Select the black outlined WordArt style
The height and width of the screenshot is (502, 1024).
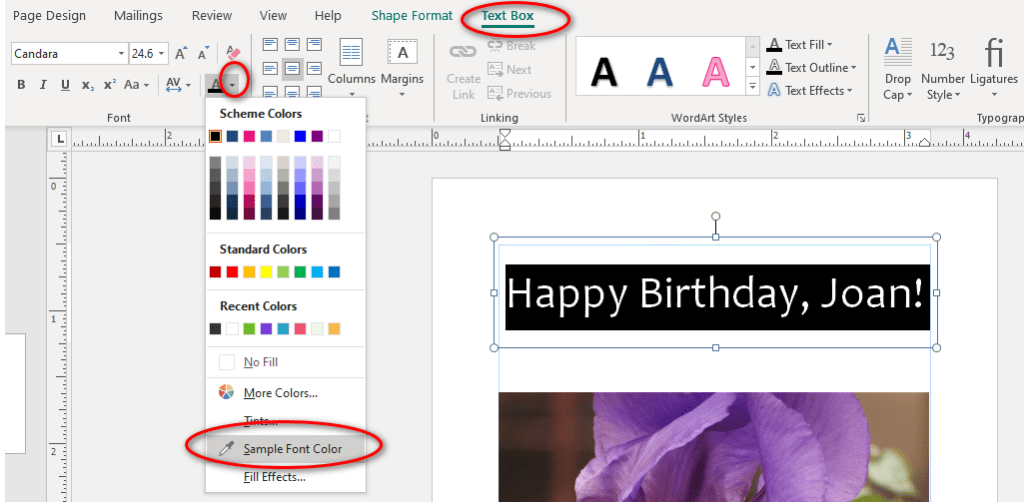click(x=604, y=71)
